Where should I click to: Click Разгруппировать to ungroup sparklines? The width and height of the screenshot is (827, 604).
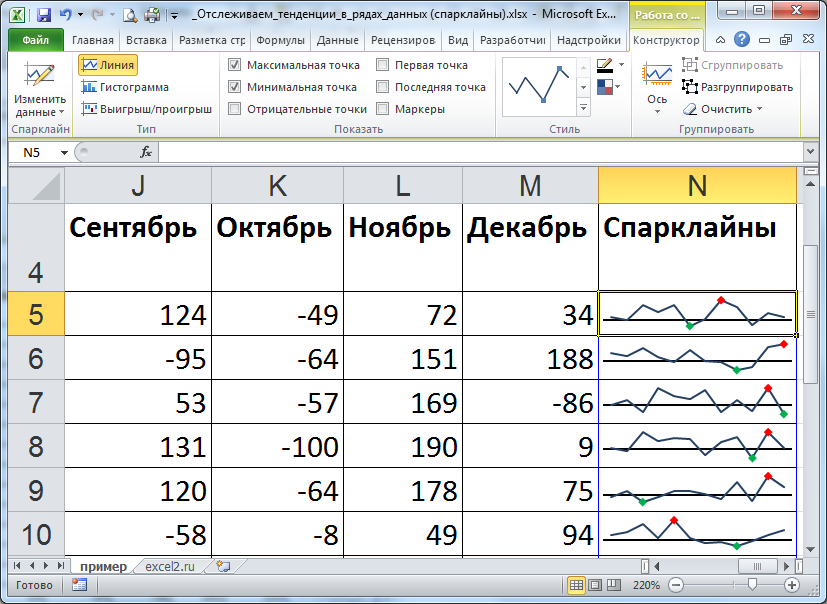tap(738, 87)
